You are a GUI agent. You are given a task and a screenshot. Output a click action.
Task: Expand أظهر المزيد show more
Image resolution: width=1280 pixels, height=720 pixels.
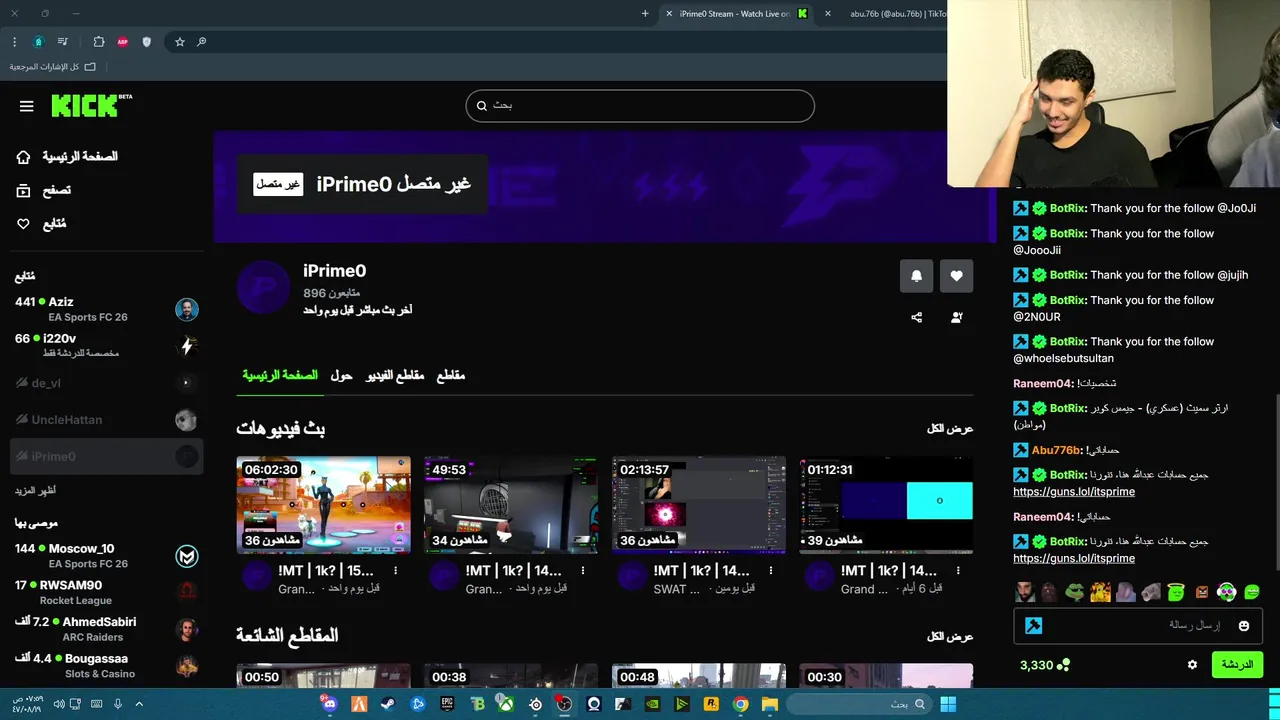(35, 491)
